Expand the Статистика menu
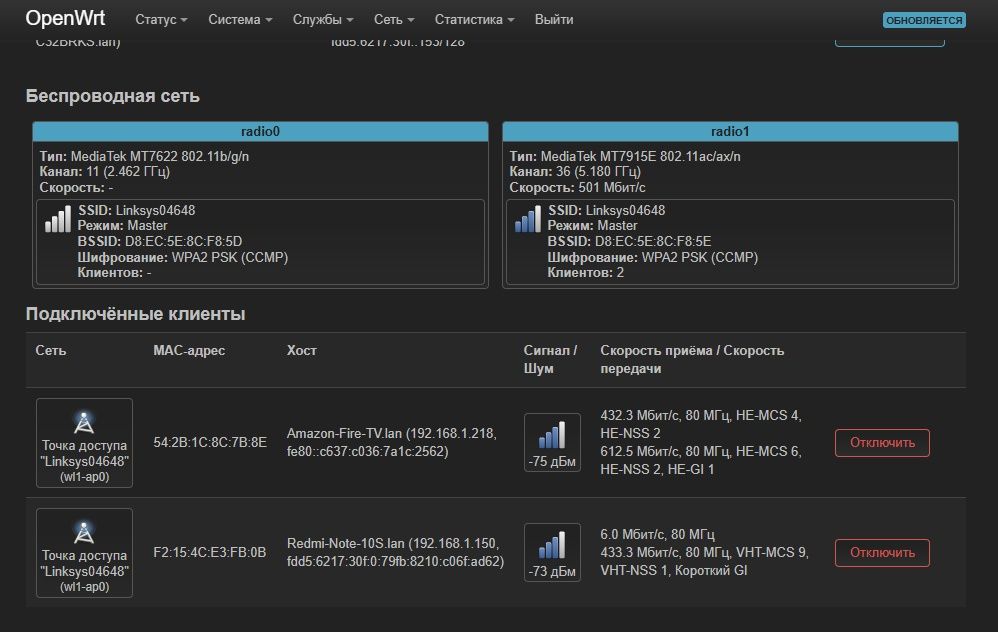The height and width of the screenshot is (632, 998). click(x=474, y=20)
